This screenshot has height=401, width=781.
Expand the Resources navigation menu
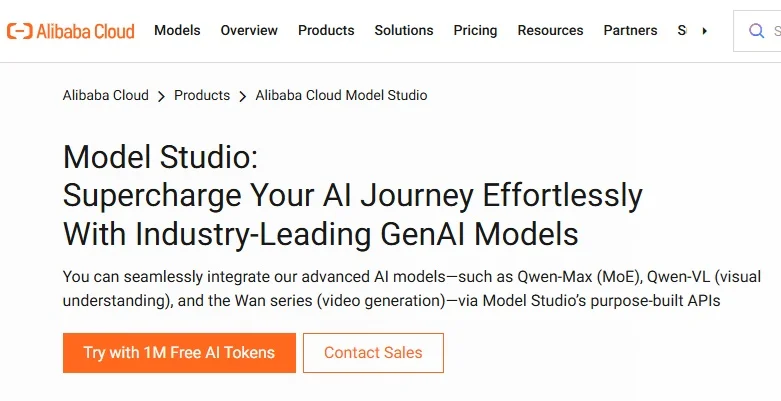tap(550, 31)
